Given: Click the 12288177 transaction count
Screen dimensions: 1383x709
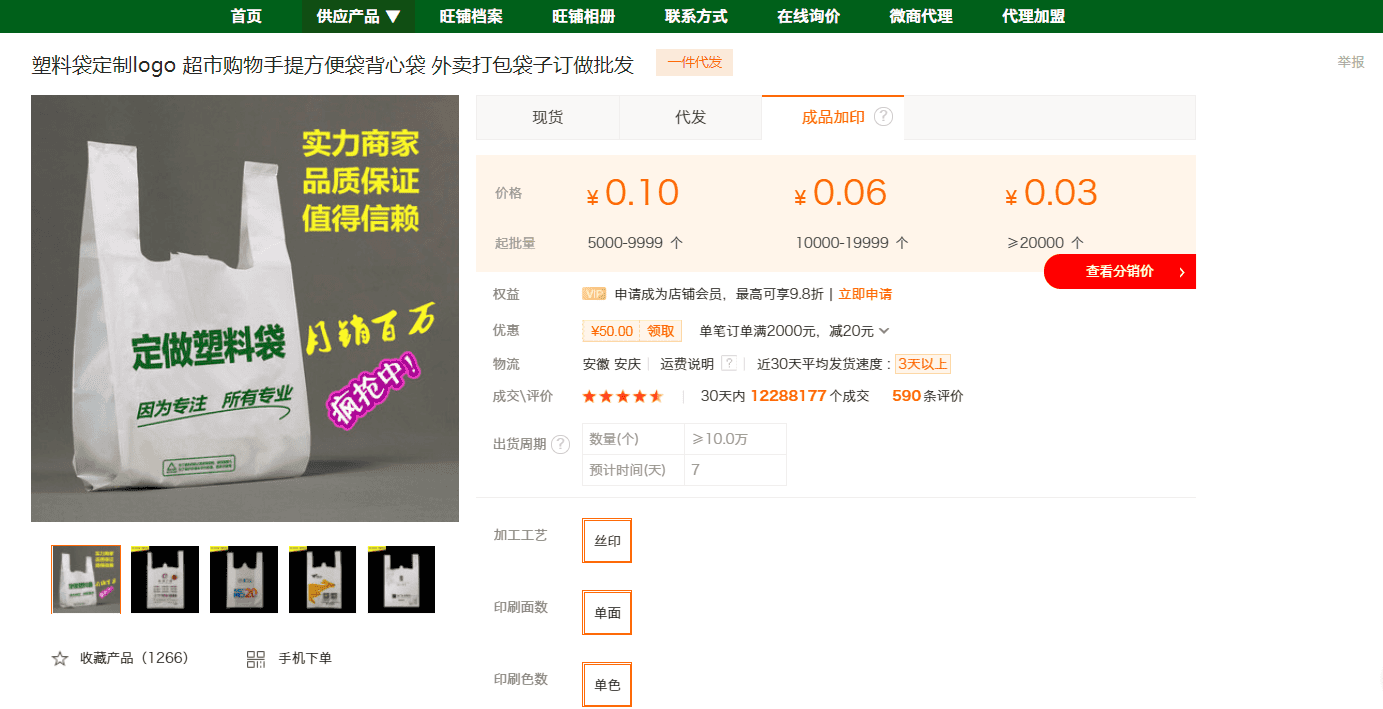Looking at the screenshot, I should coord(788,396).
